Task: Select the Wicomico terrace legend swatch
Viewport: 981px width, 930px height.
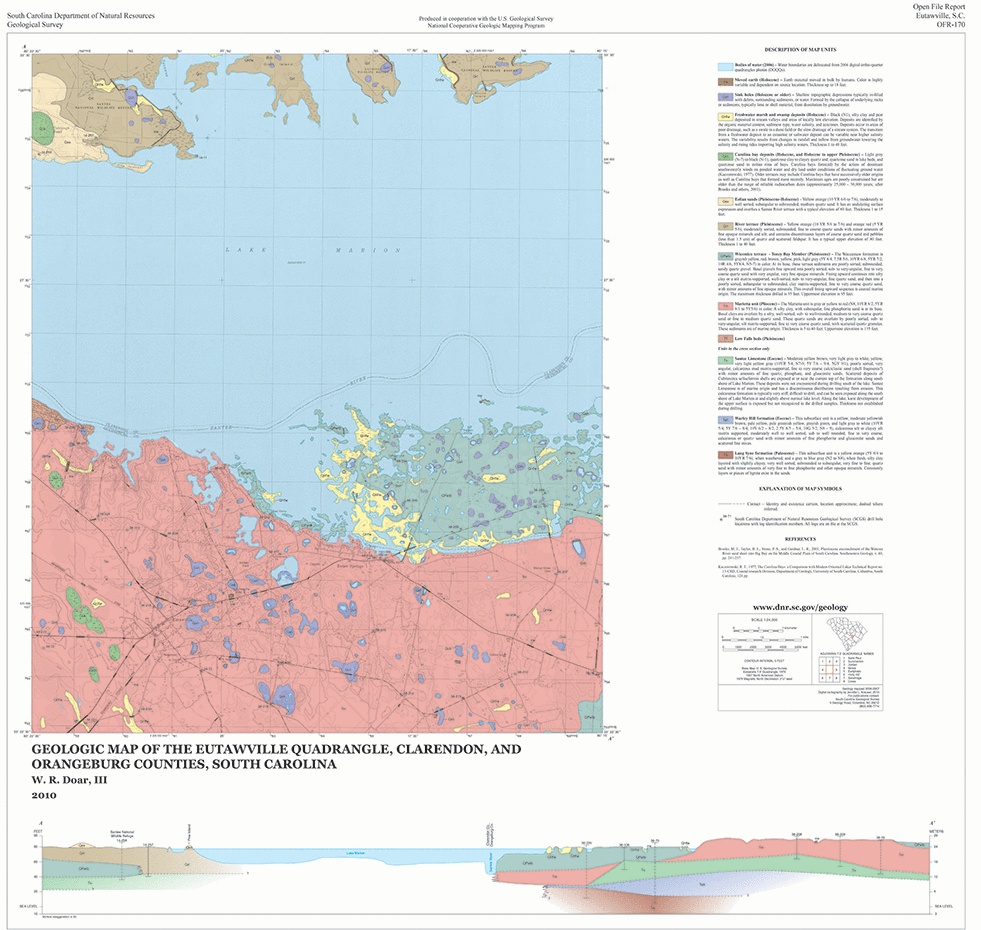Action: point(726,256)
